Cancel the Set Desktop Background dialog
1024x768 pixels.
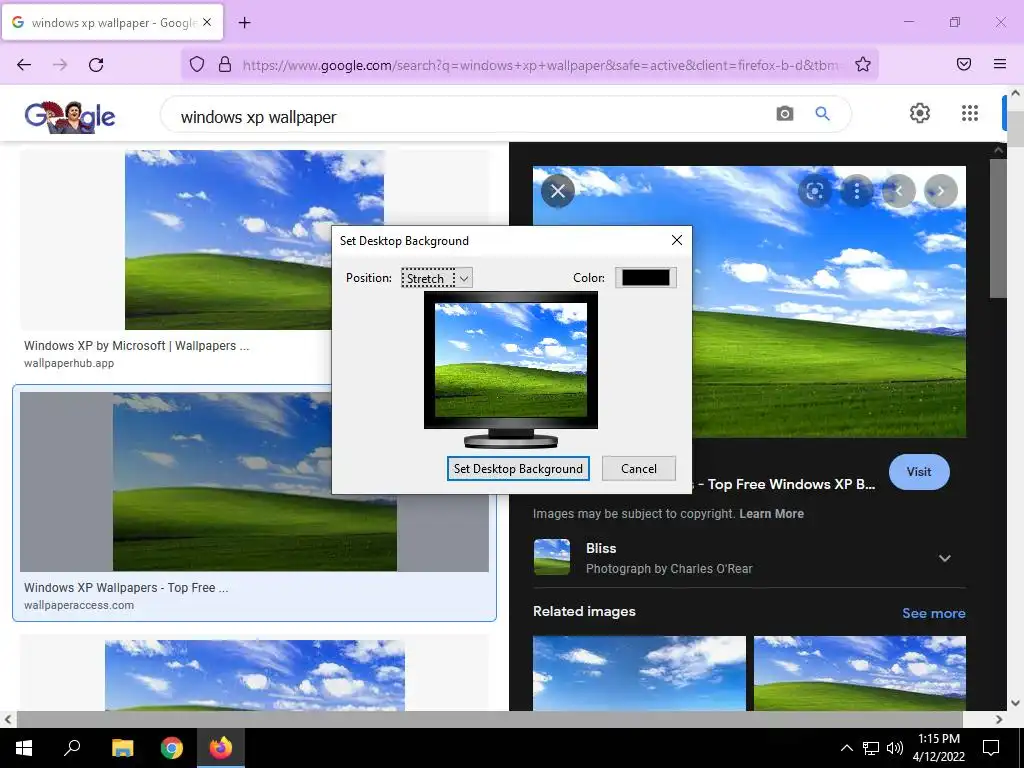click(x=639, y=468)
